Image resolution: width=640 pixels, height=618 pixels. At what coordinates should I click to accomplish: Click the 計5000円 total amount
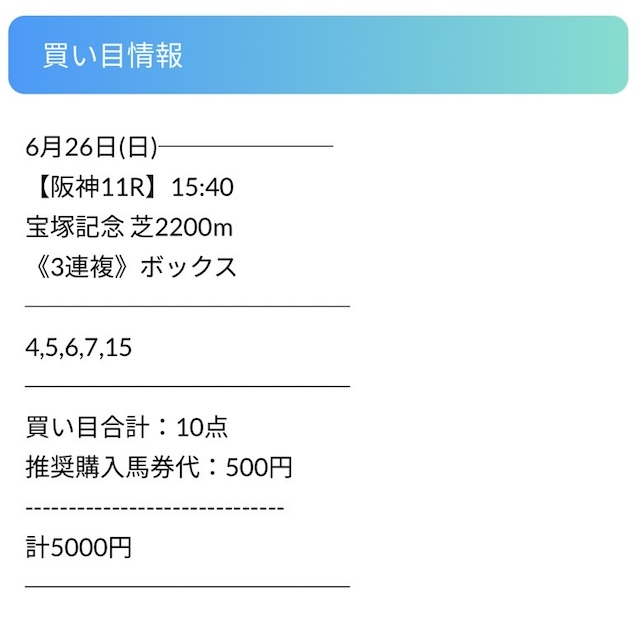[x=78, y=547]
